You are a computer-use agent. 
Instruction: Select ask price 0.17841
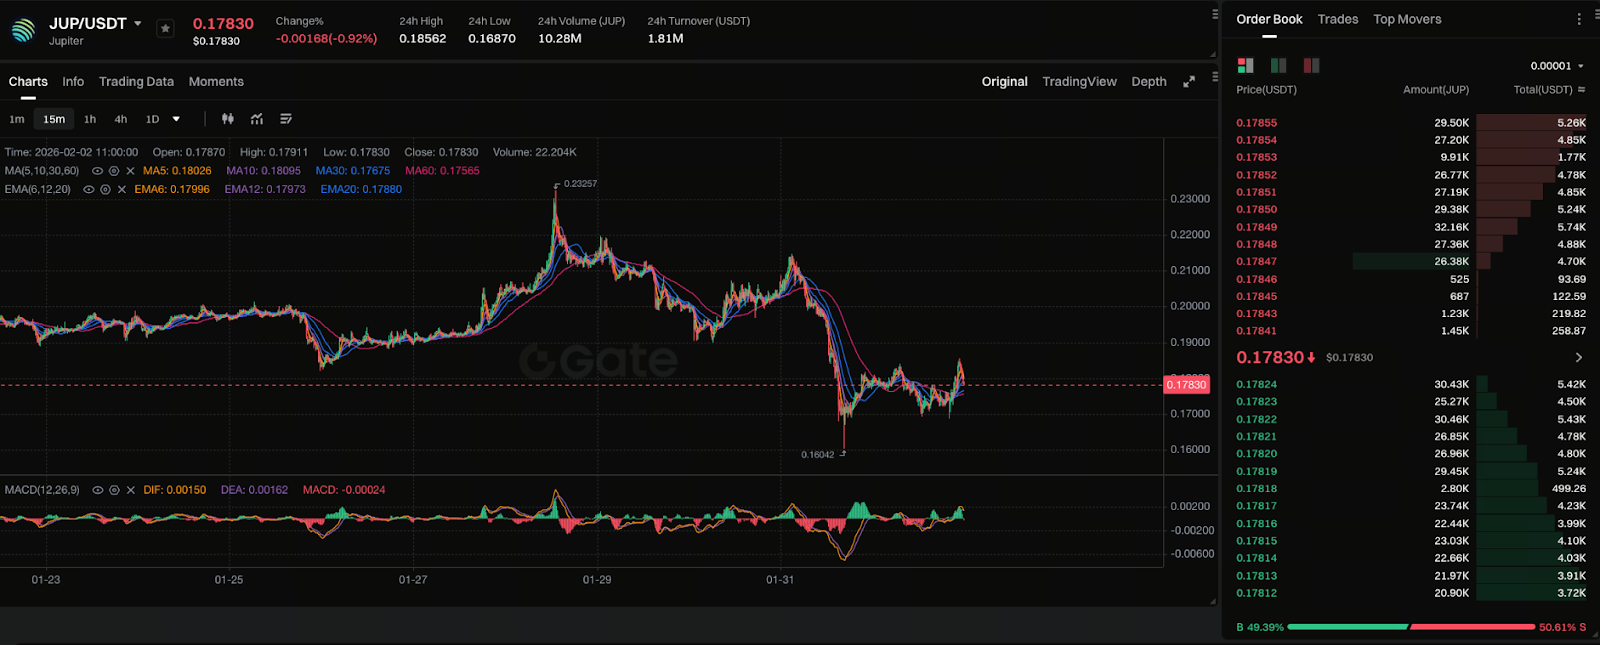coord(1256,331)
